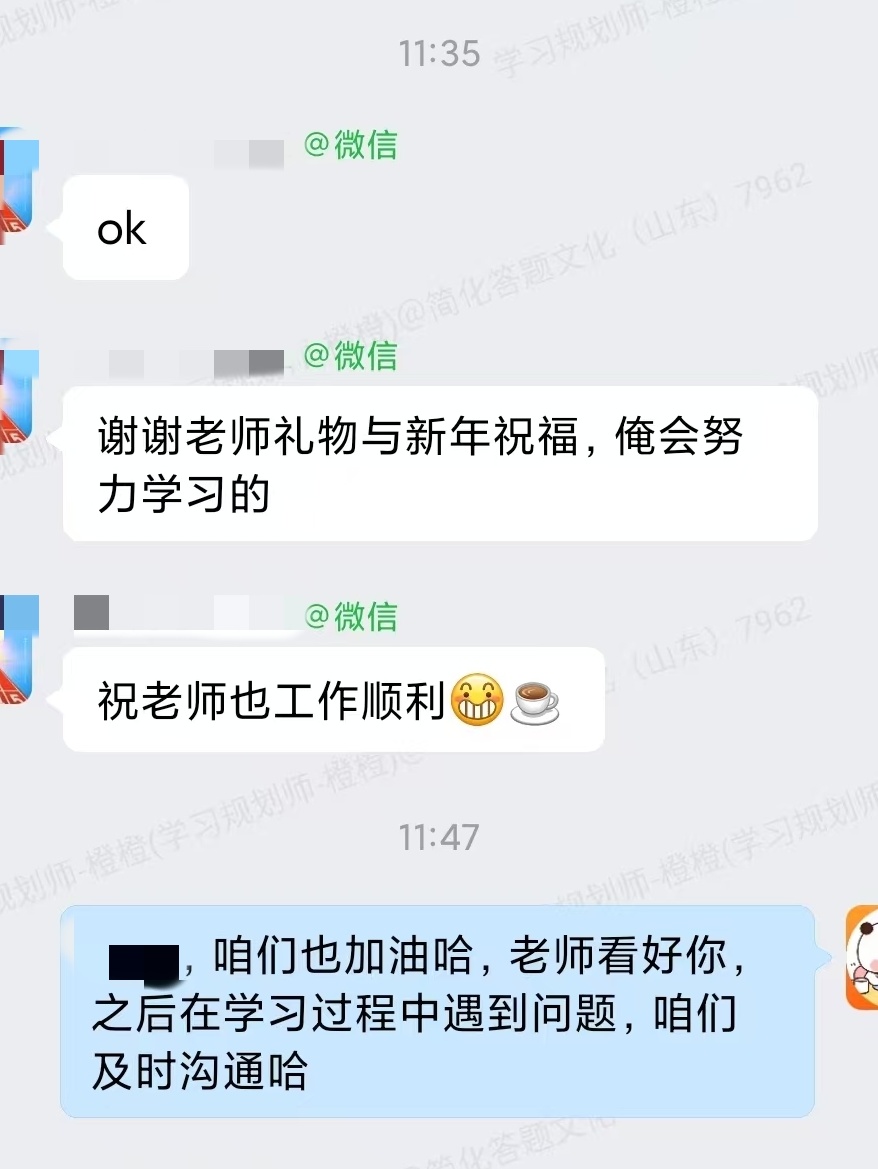Tap blurred sender name above 祝老师也工作顺利

click(x=186, y=613)
